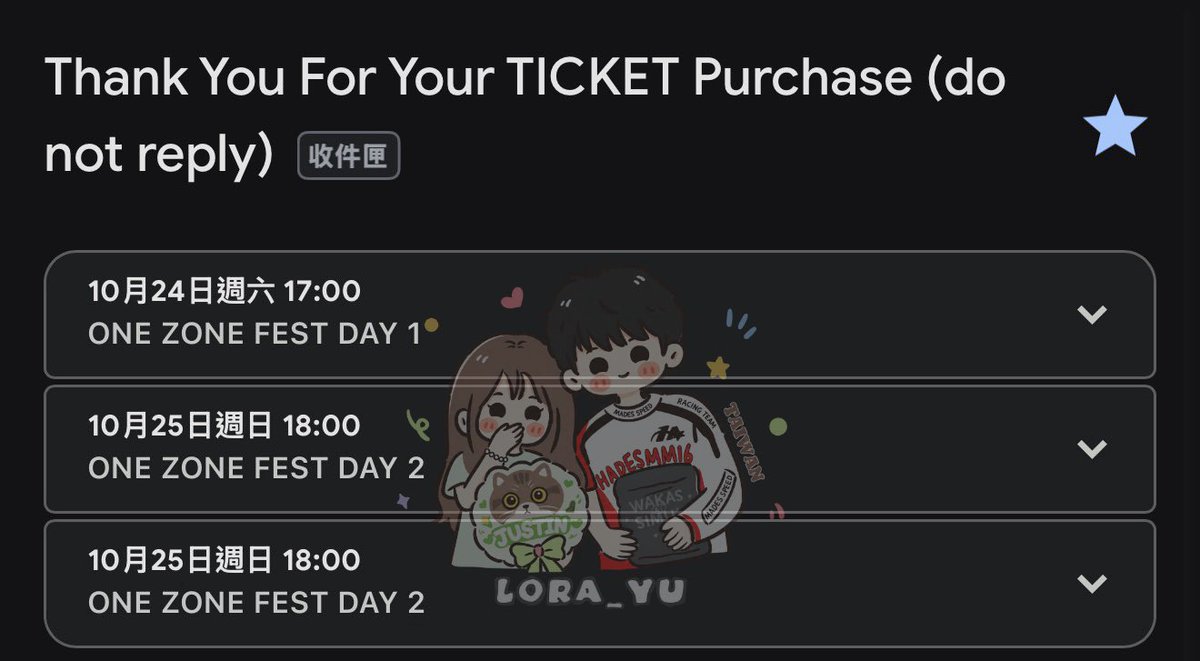Click the Thank You For Your TICKET subject

(525, 117)
